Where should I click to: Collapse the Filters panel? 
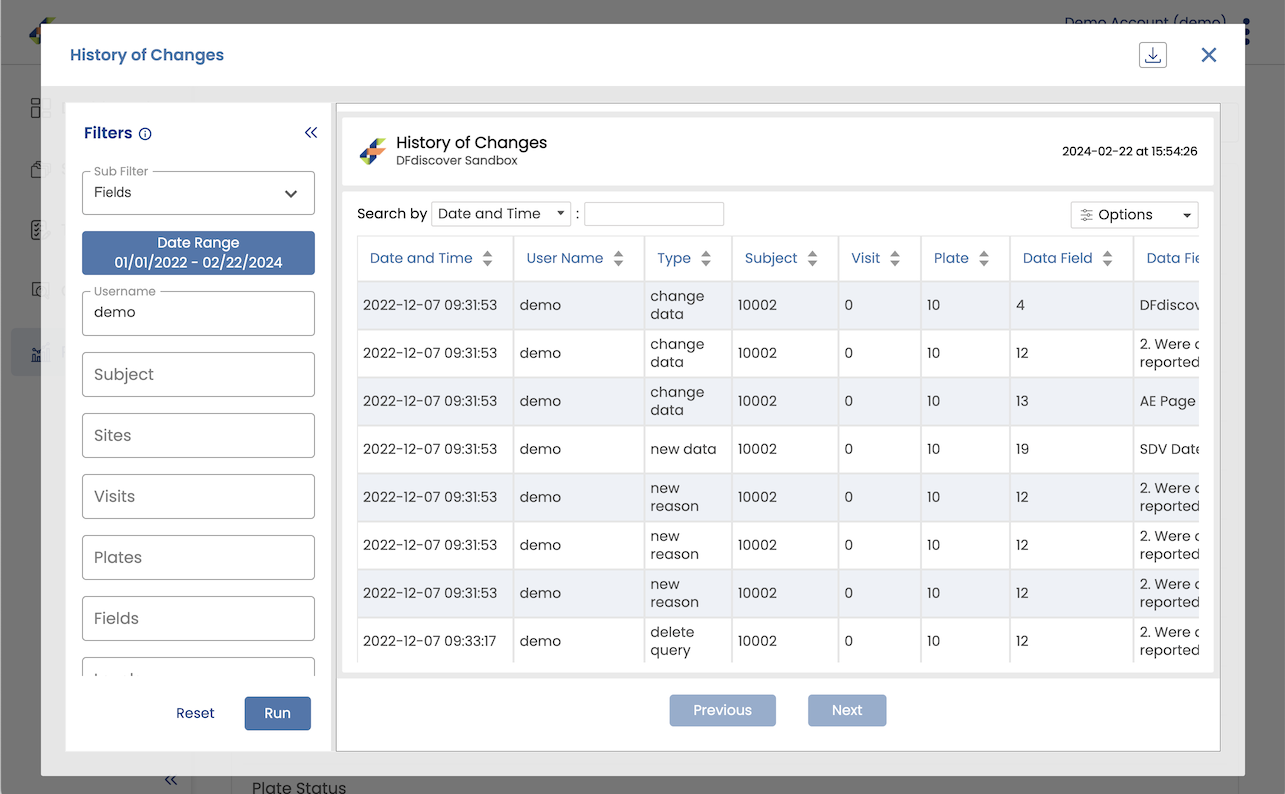click(x=311, y=133)
